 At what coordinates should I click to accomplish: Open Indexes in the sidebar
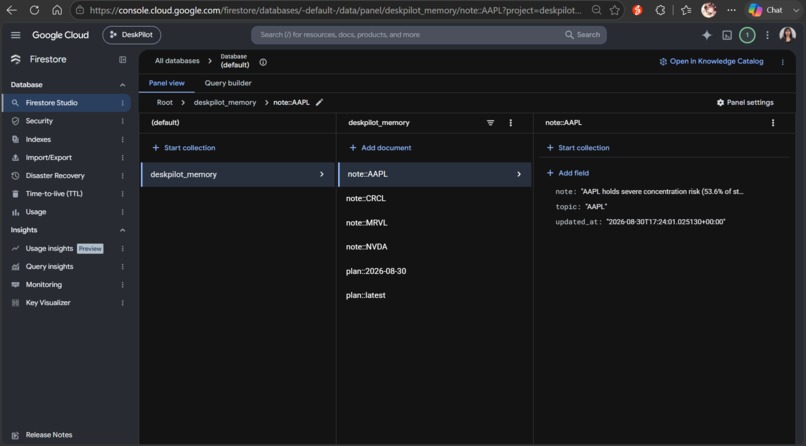click(38, 139)
